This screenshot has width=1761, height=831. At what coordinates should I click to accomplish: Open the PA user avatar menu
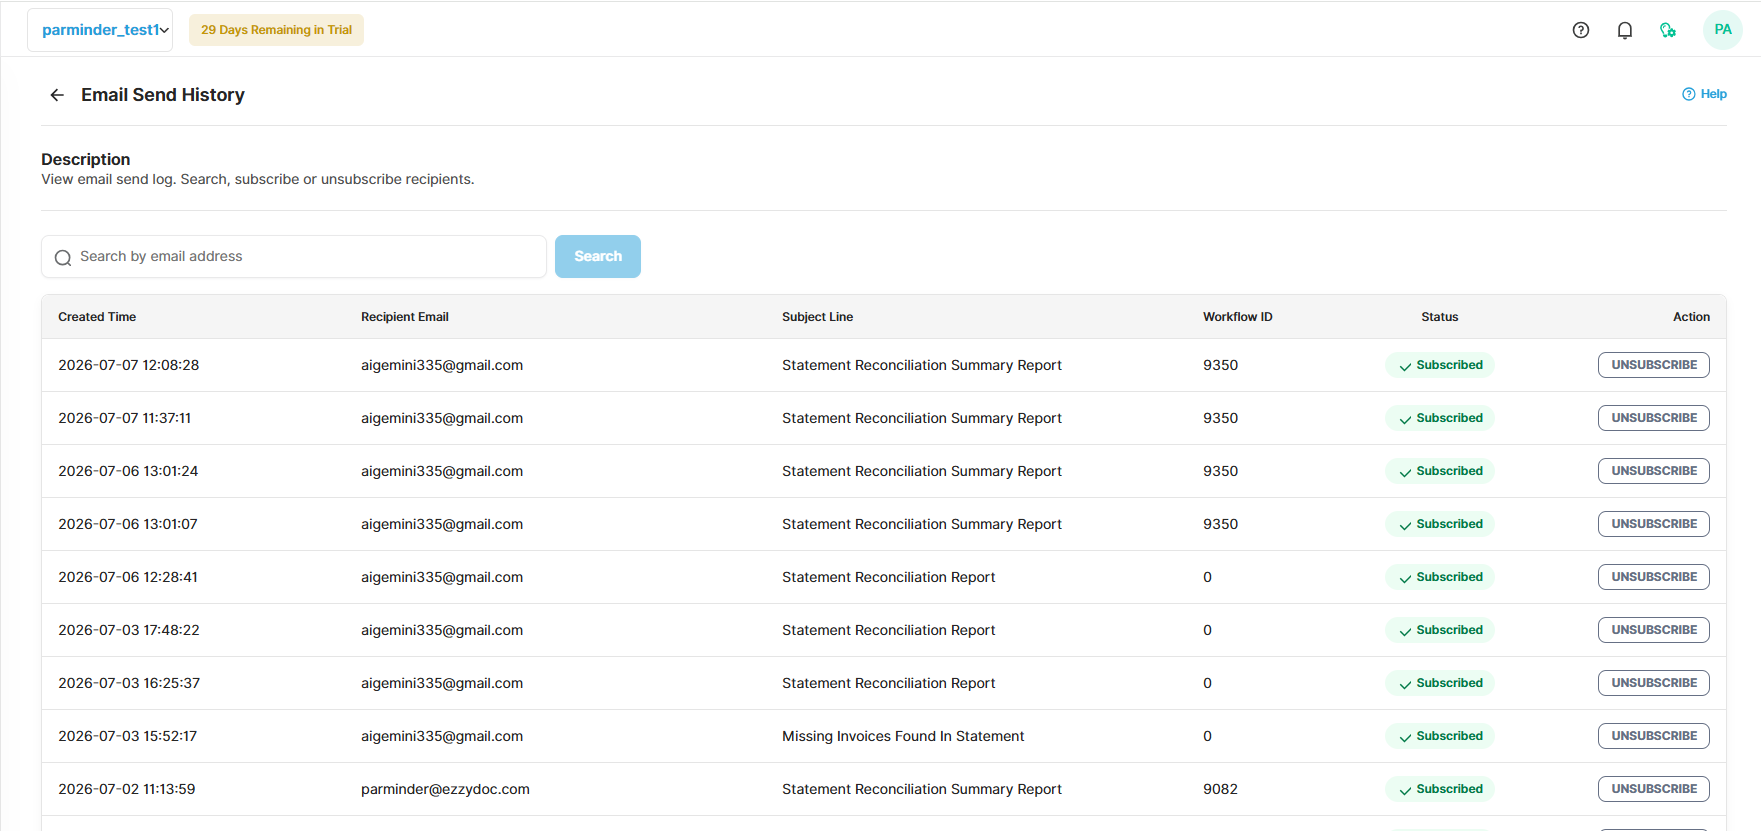click(x=1723, y=30)
